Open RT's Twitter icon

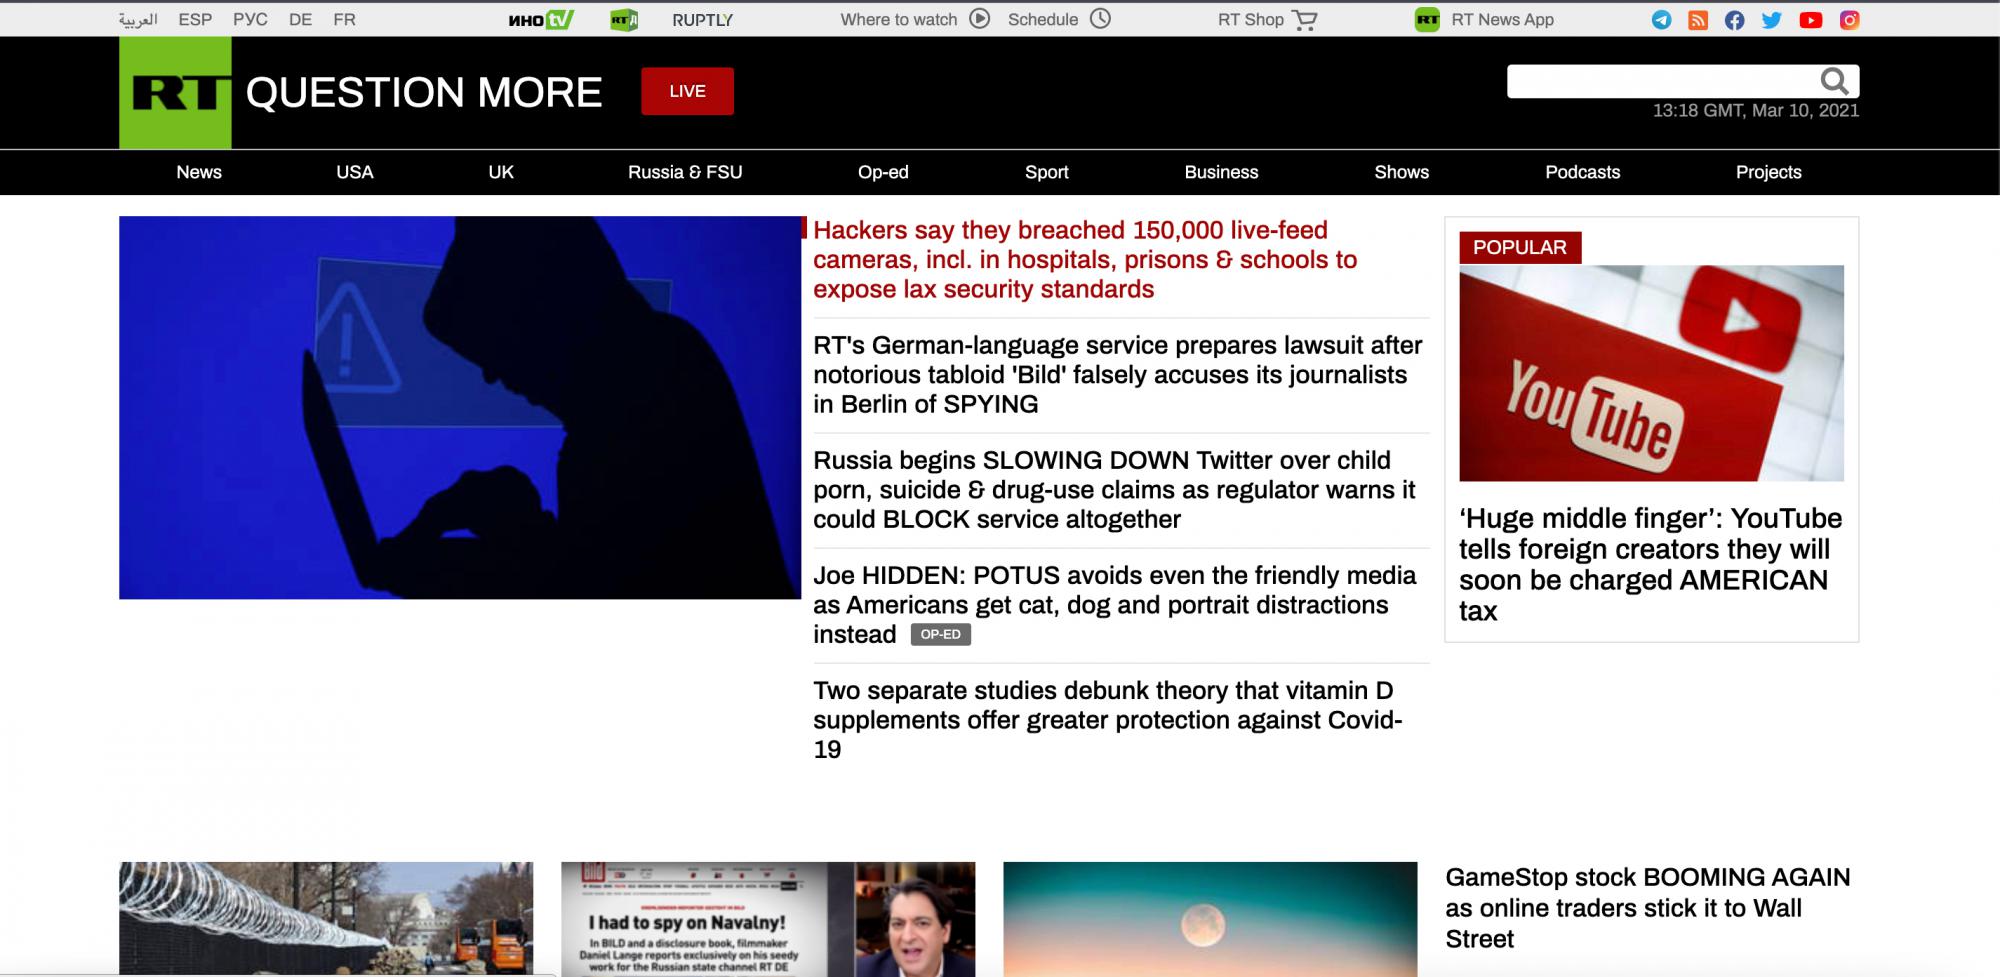(x=1772, y=20)
